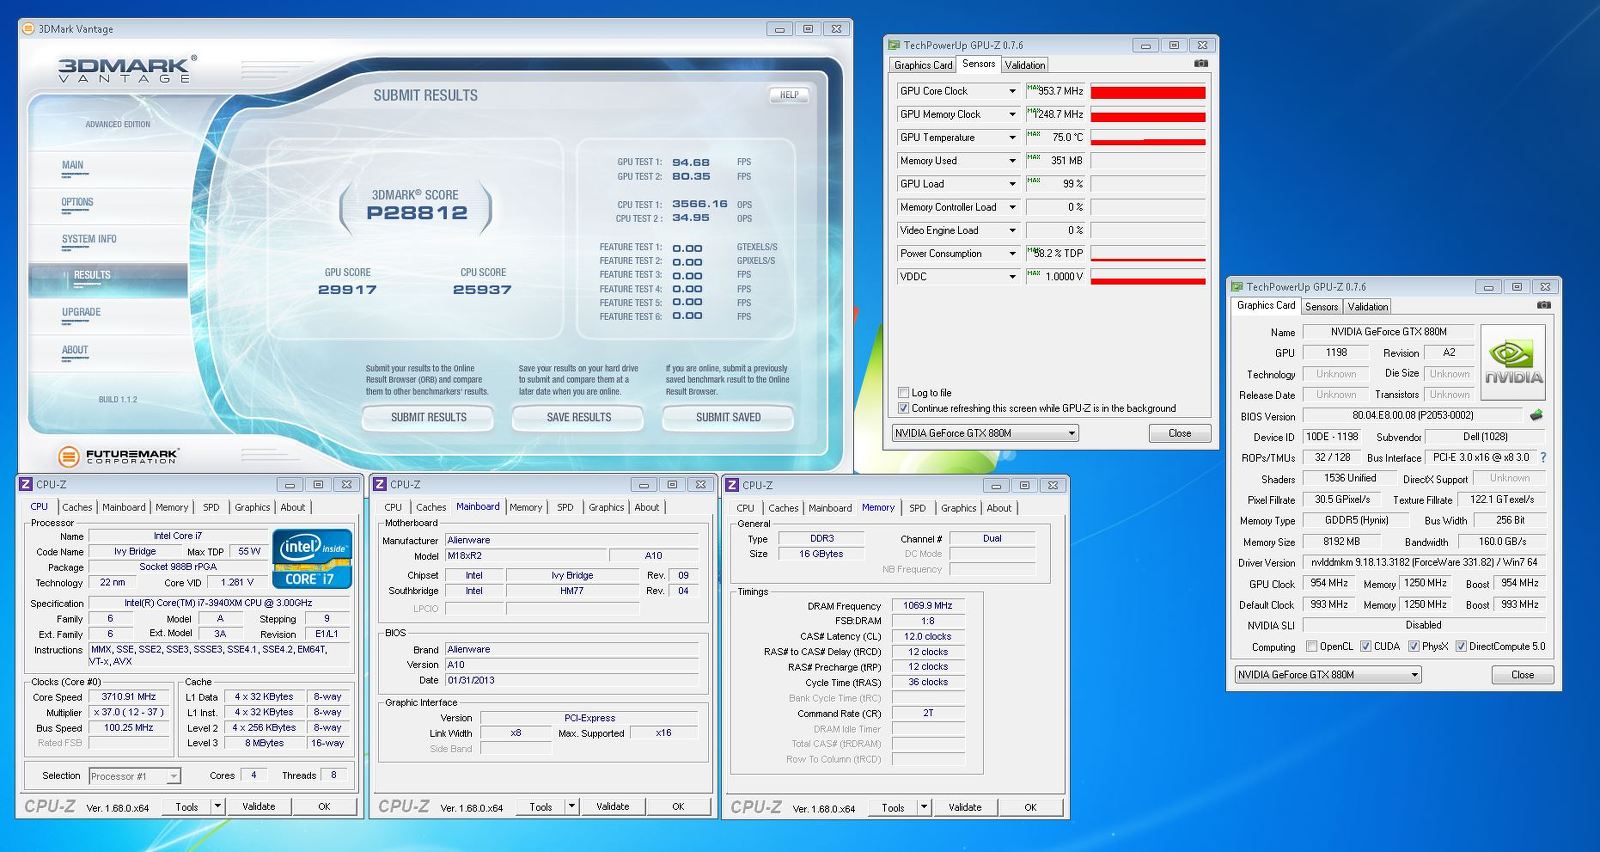Click the Futuremark Corporation logo
Viewport: 1600px width, 852px height.
(118, 457)
